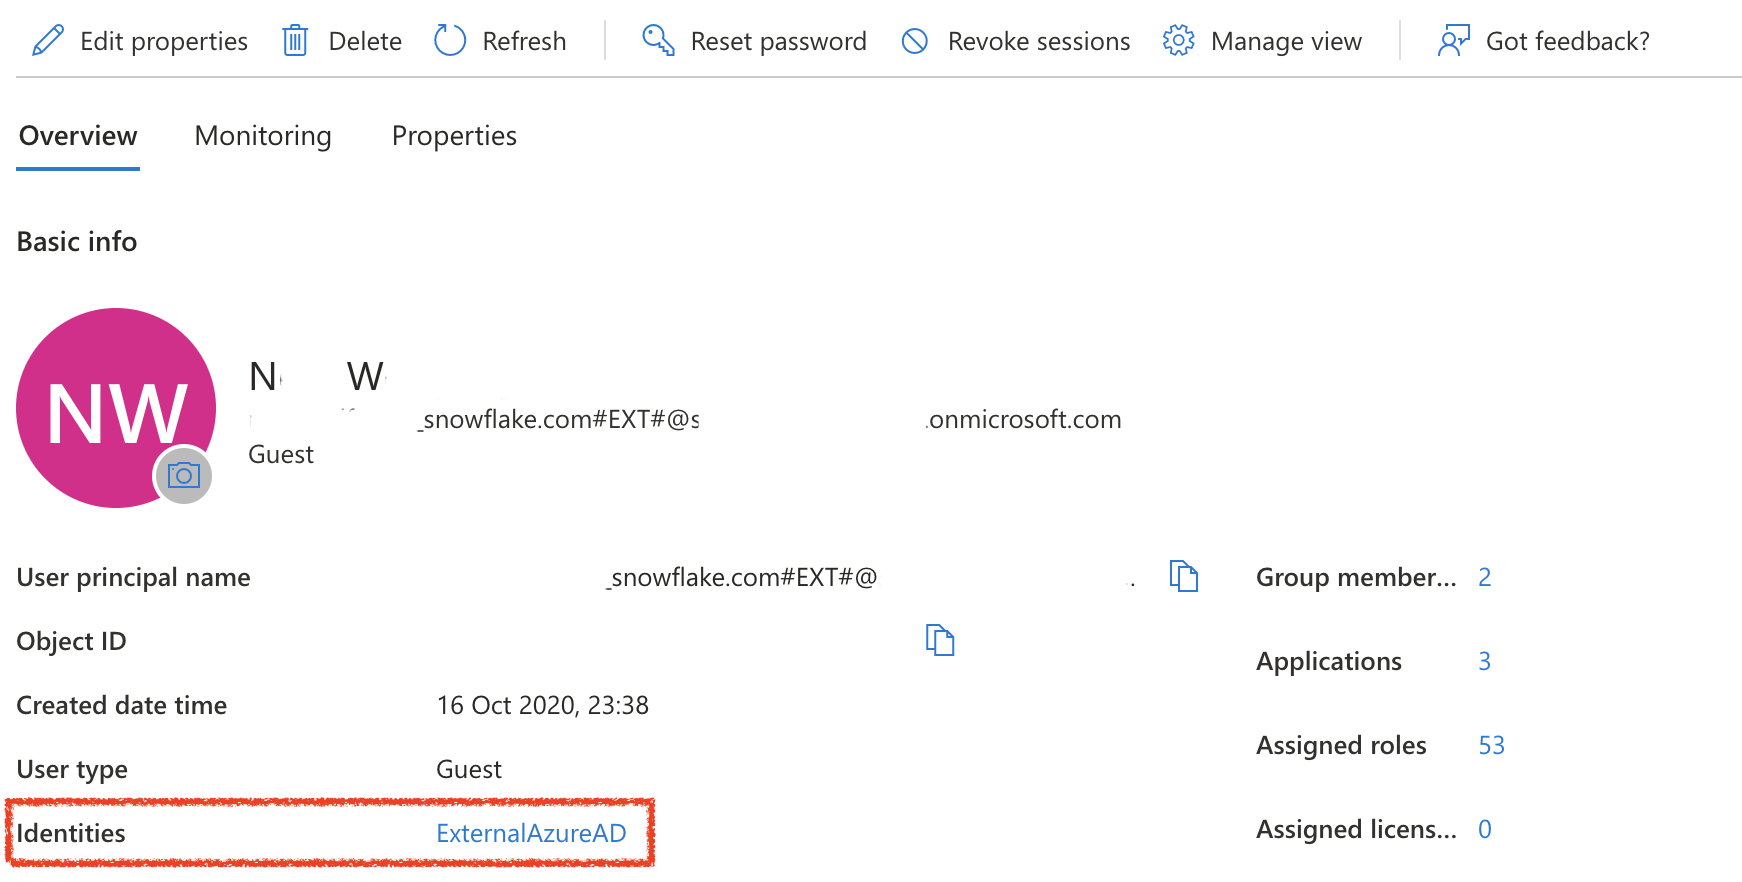Click the Revoke sessions prohibited icon

pyautogui.click(x=915, y=41)
